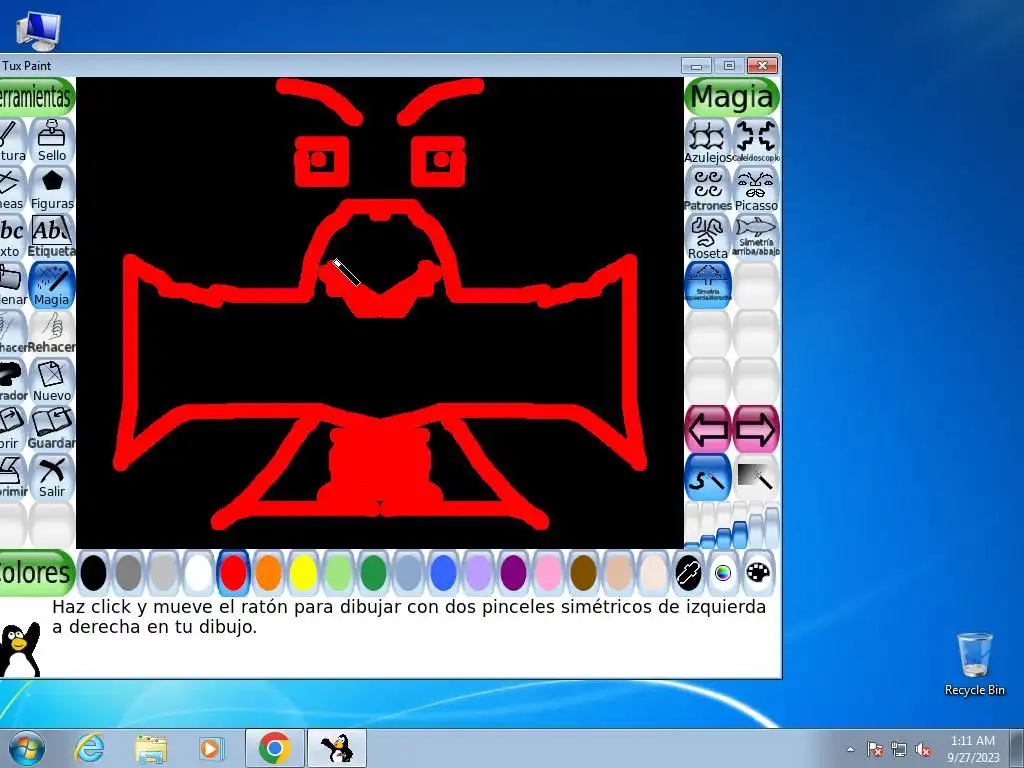Launch Internet Explorer from taskbar
This screenshot has width=1024, height=768.
point(89,748)
